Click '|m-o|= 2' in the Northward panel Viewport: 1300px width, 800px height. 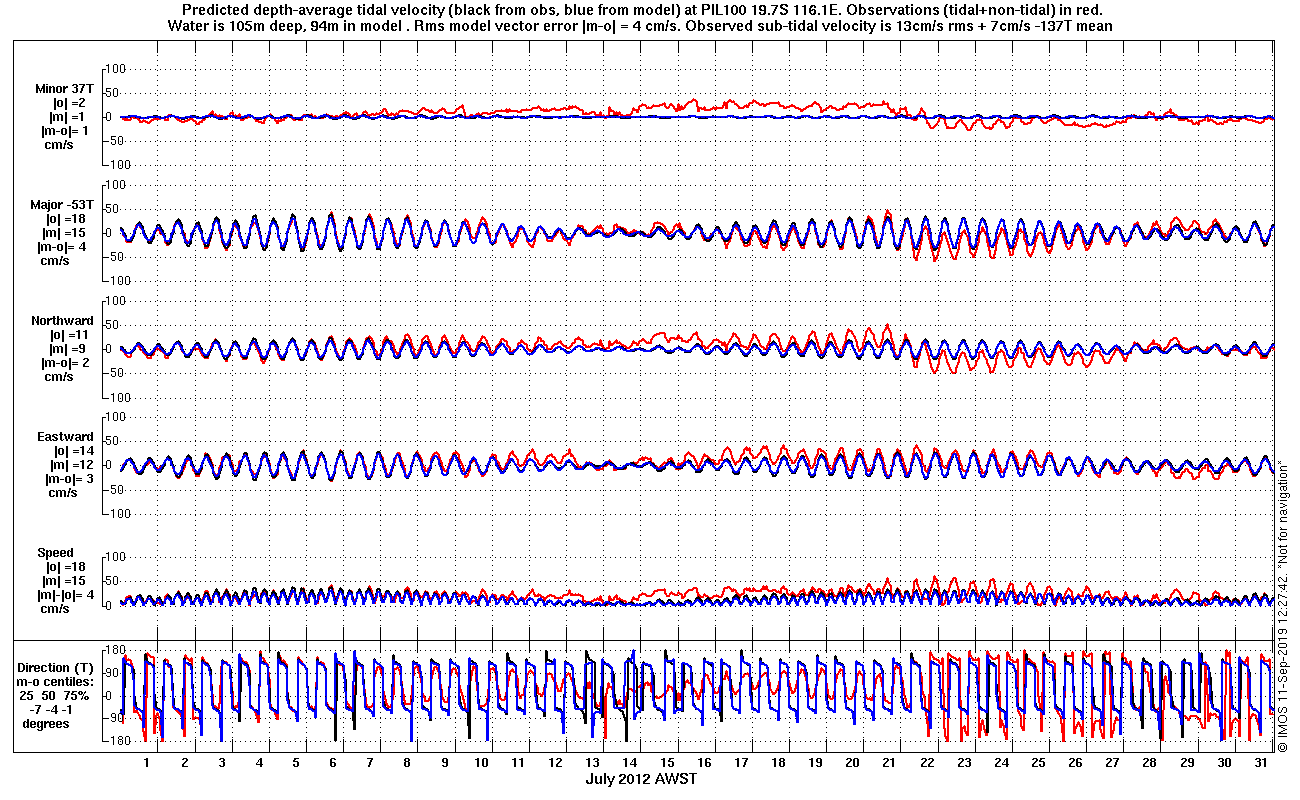pos(66,363)
